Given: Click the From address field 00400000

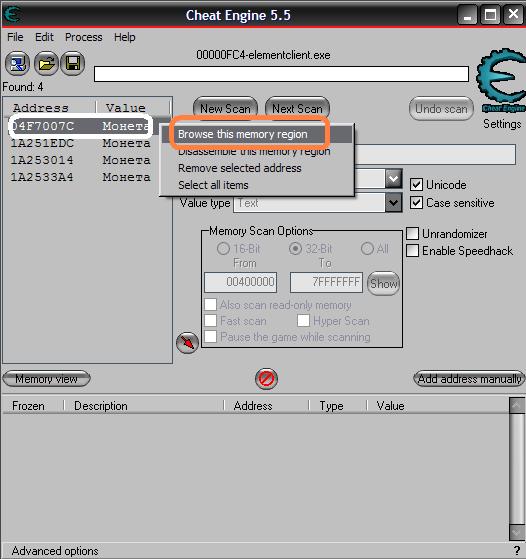Looking at the screenshot, I should tap(240, 282).
